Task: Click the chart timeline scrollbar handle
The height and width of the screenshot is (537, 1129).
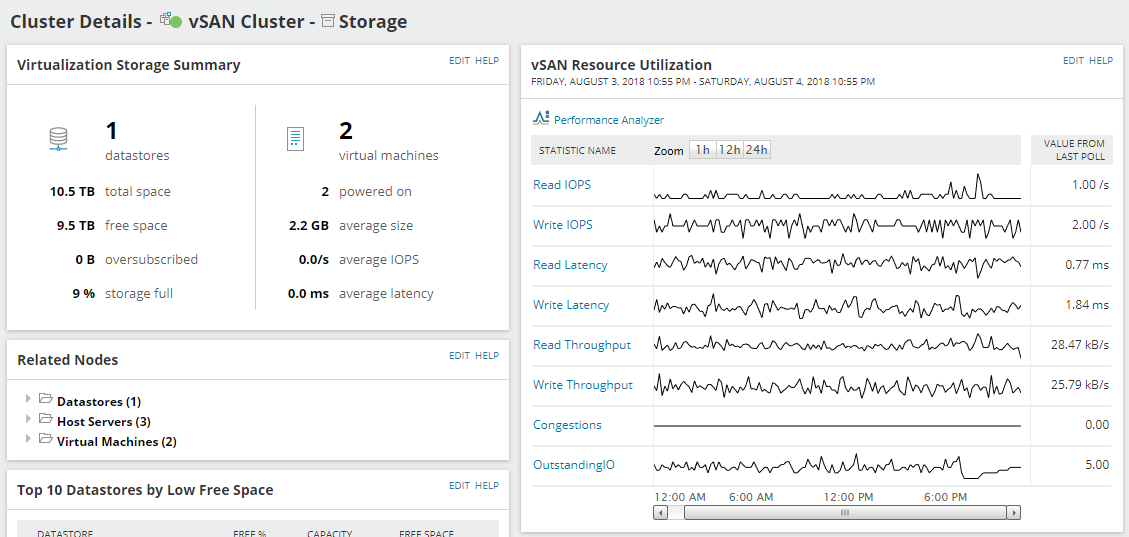Action: click(x=844, y=513)
